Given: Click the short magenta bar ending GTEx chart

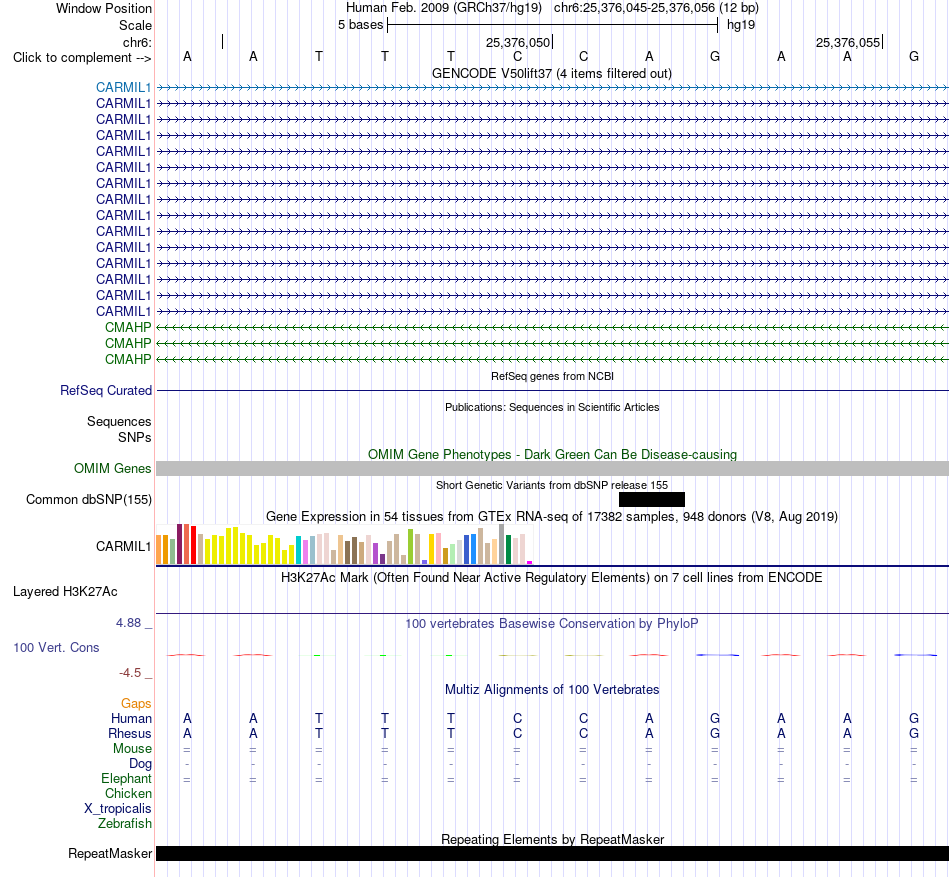Looking at the screenshot, I should click(530, 563).
